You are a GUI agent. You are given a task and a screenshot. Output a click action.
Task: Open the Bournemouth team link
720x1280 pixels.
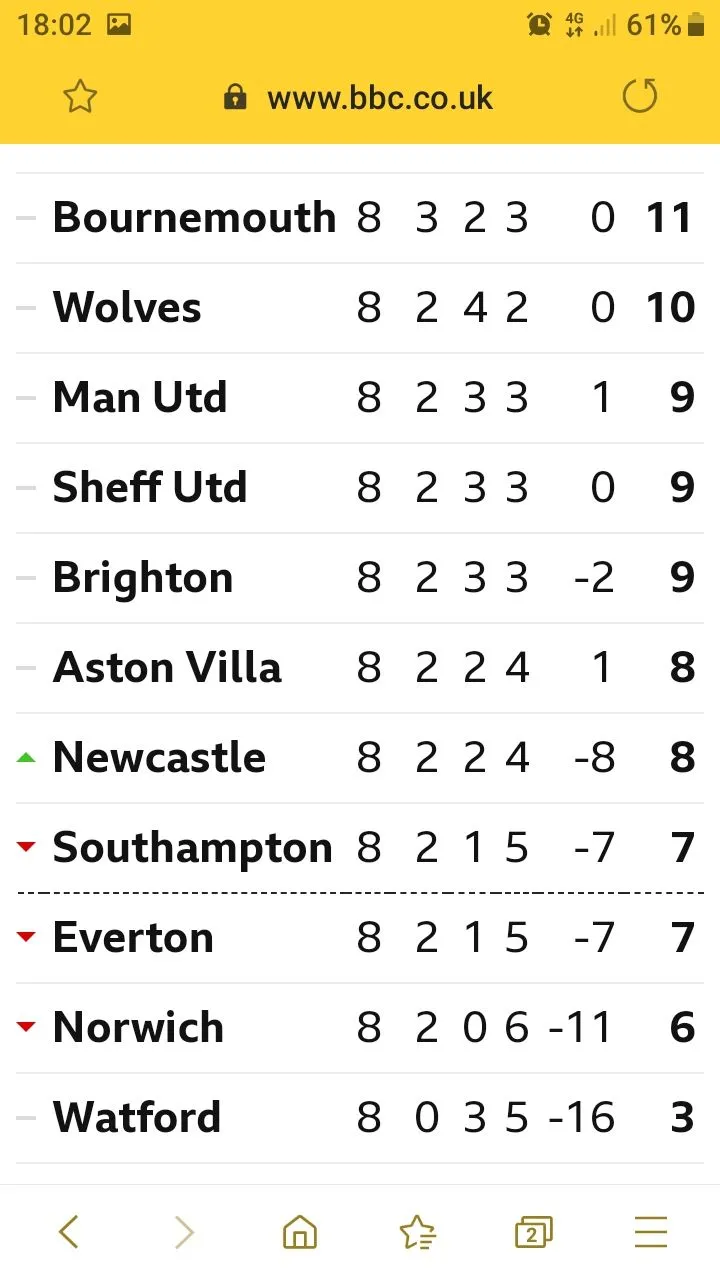(194, 218)
